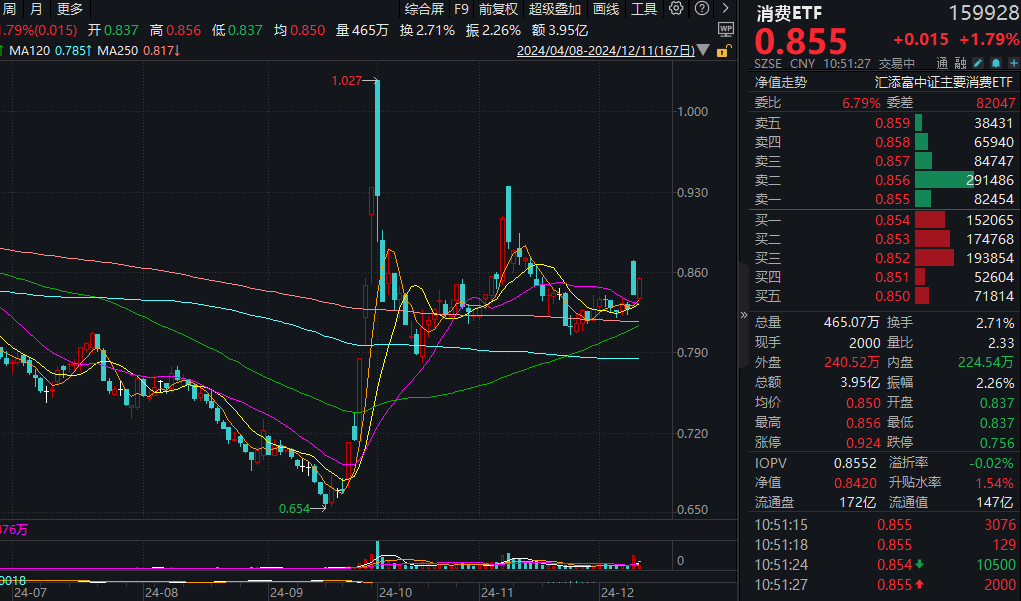Click the 综合屏 button
This screenshot has height=601, width=1021.
pos(424,9)
